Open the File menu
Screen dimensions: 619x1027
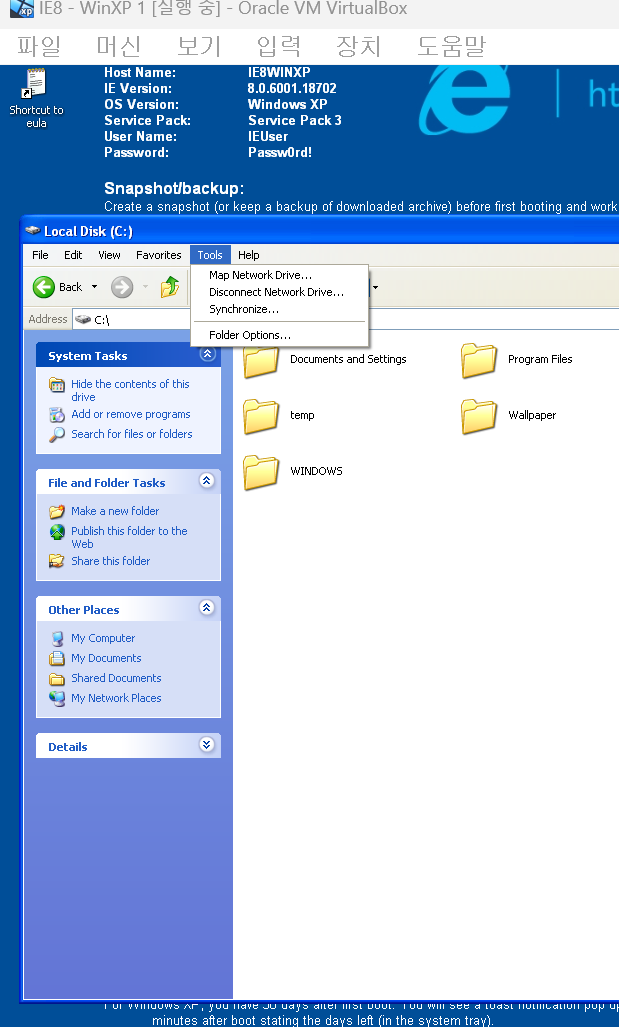[40, 255]
